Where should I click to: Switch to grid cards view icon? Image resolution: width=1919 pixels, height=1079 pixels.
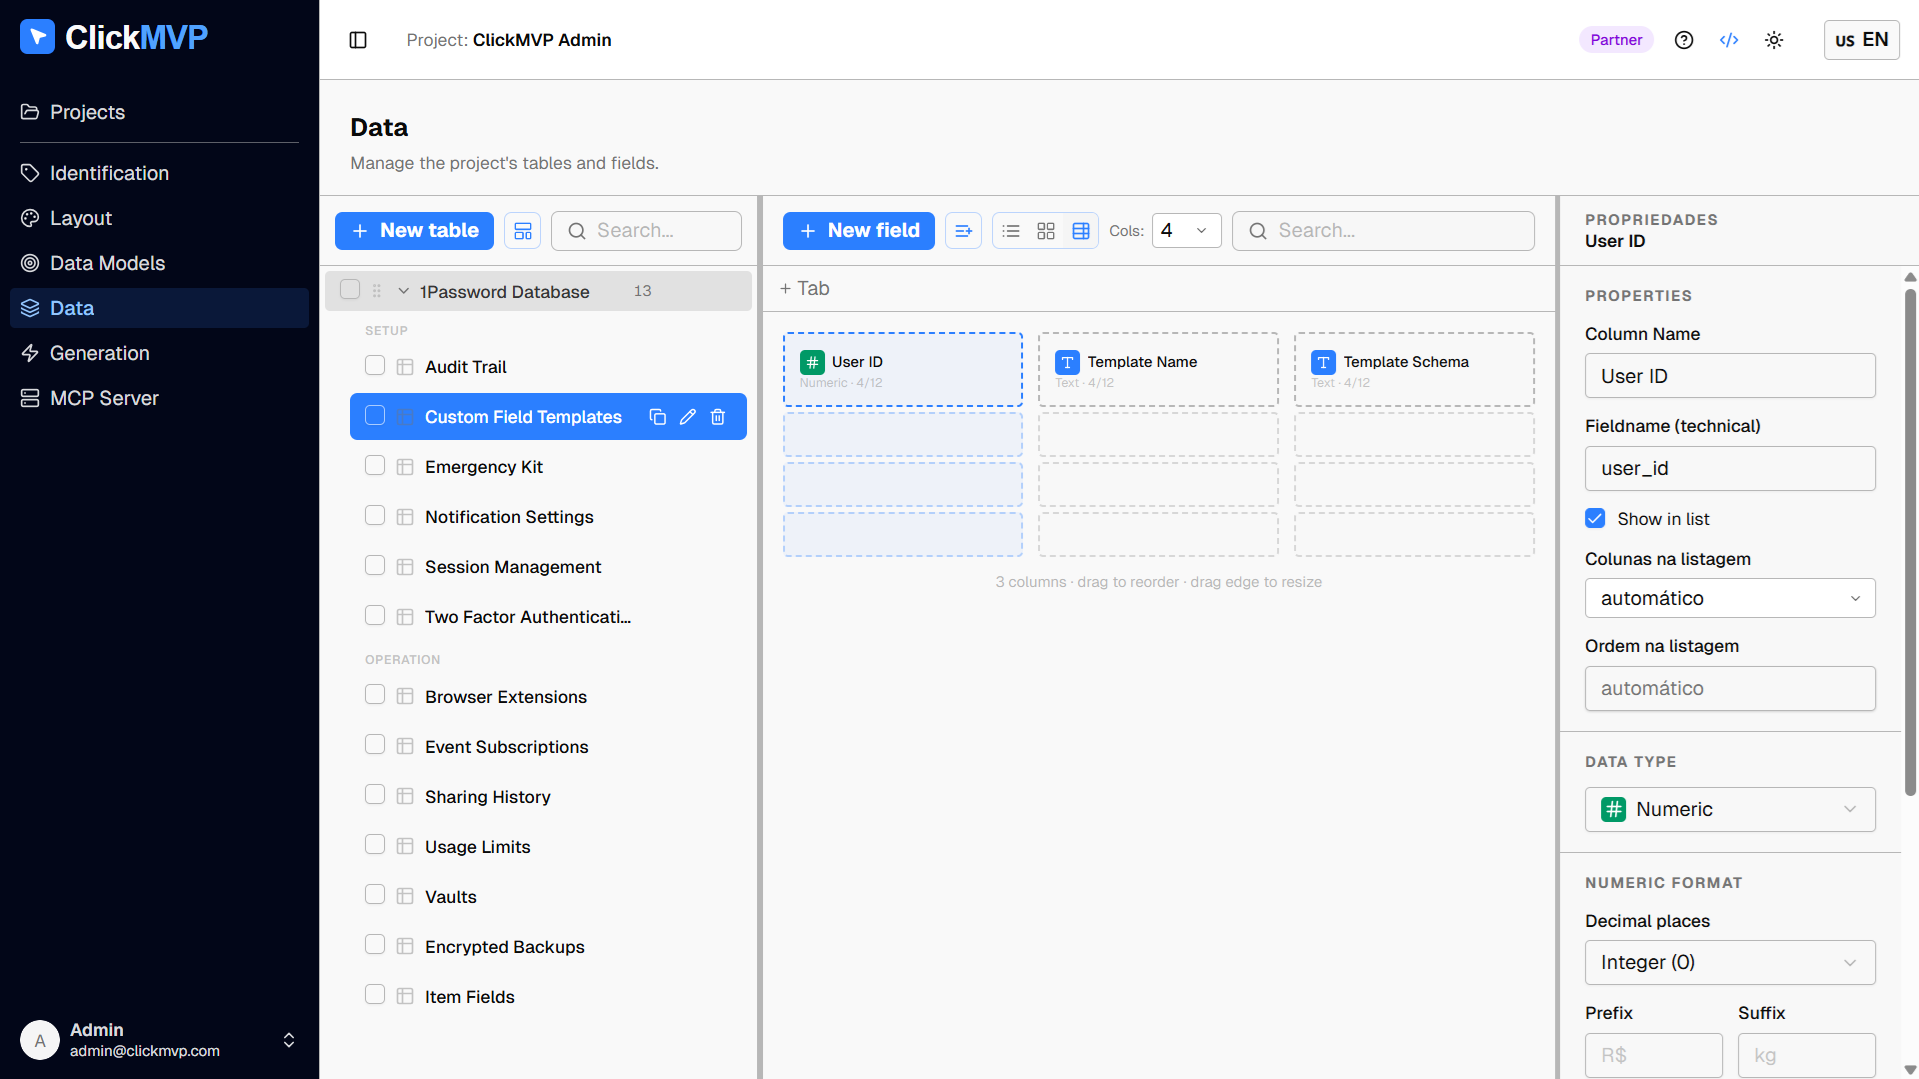point(1046,231)
